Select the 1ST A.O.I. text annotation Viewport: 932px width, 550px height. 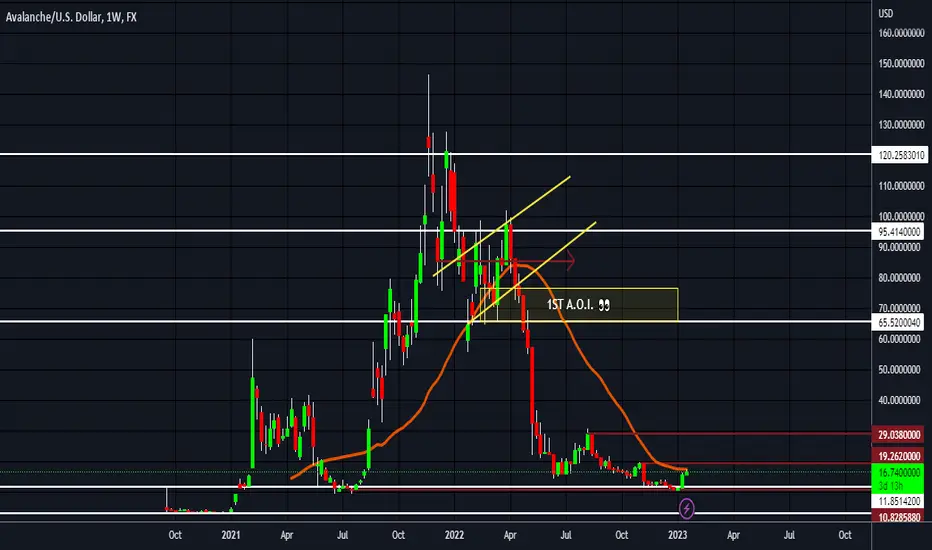point(578,305)
